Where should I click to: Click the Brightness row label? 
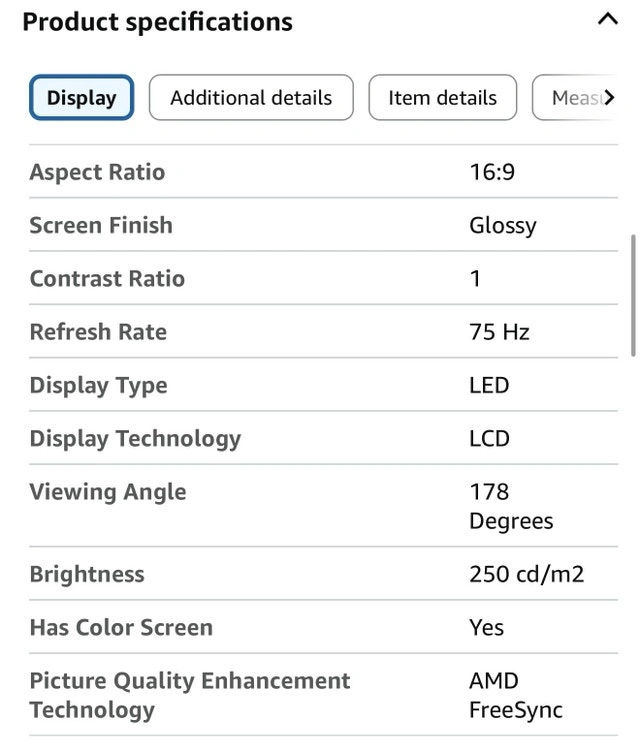point(87,574)
